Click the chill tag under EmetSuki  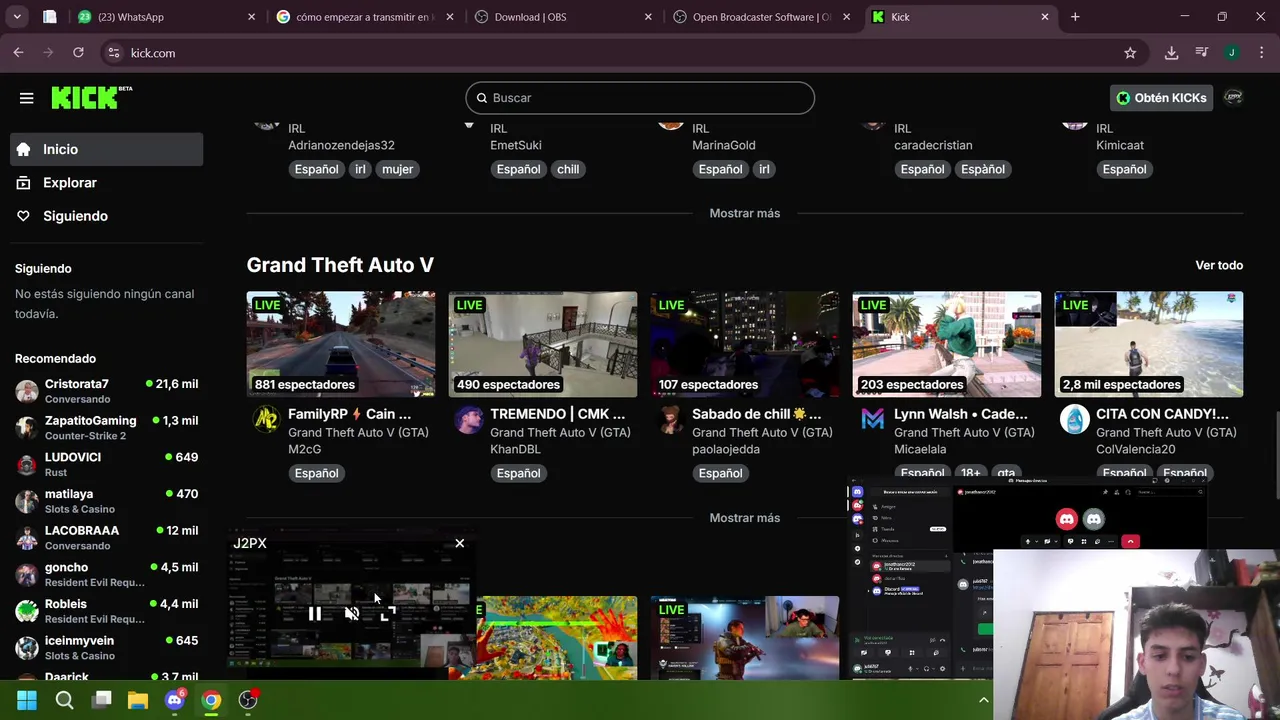[x=568, y=169]
